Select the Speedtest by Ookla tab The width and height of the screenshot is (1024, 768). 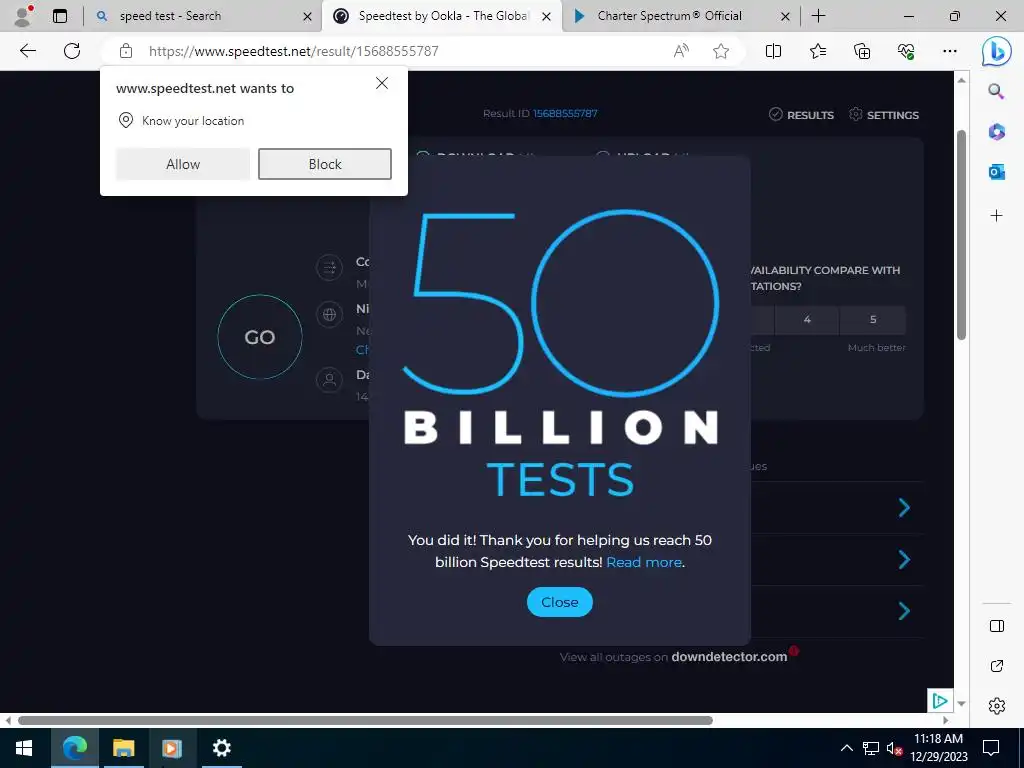444,16
